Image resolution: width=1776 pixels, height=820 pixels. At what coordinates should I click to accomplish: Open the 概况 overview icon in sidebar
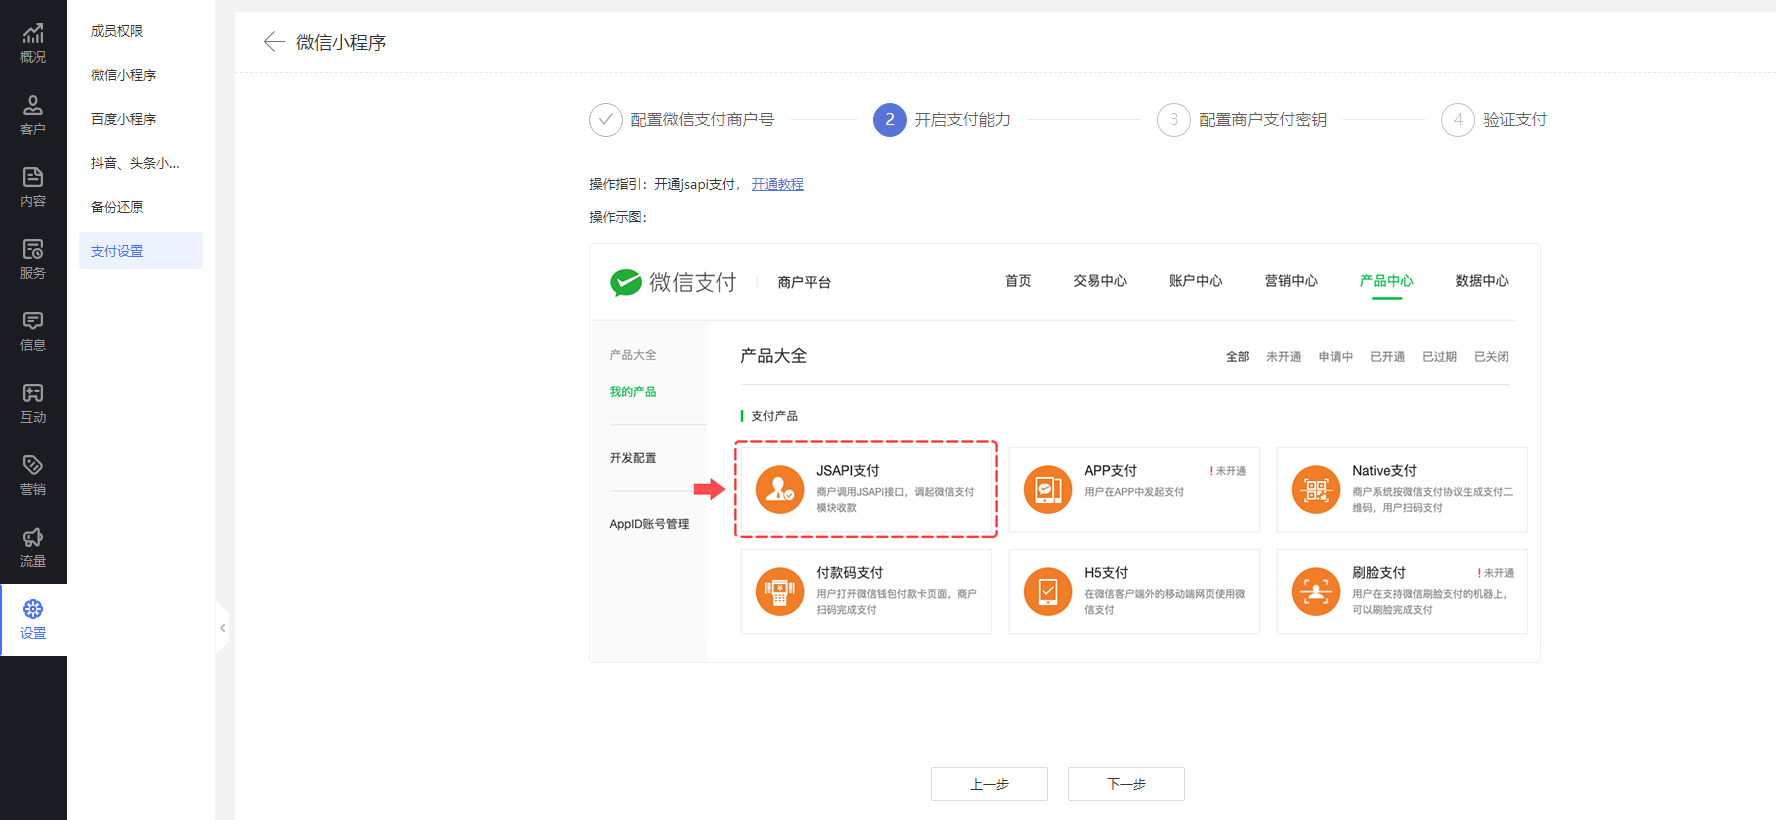33,44
